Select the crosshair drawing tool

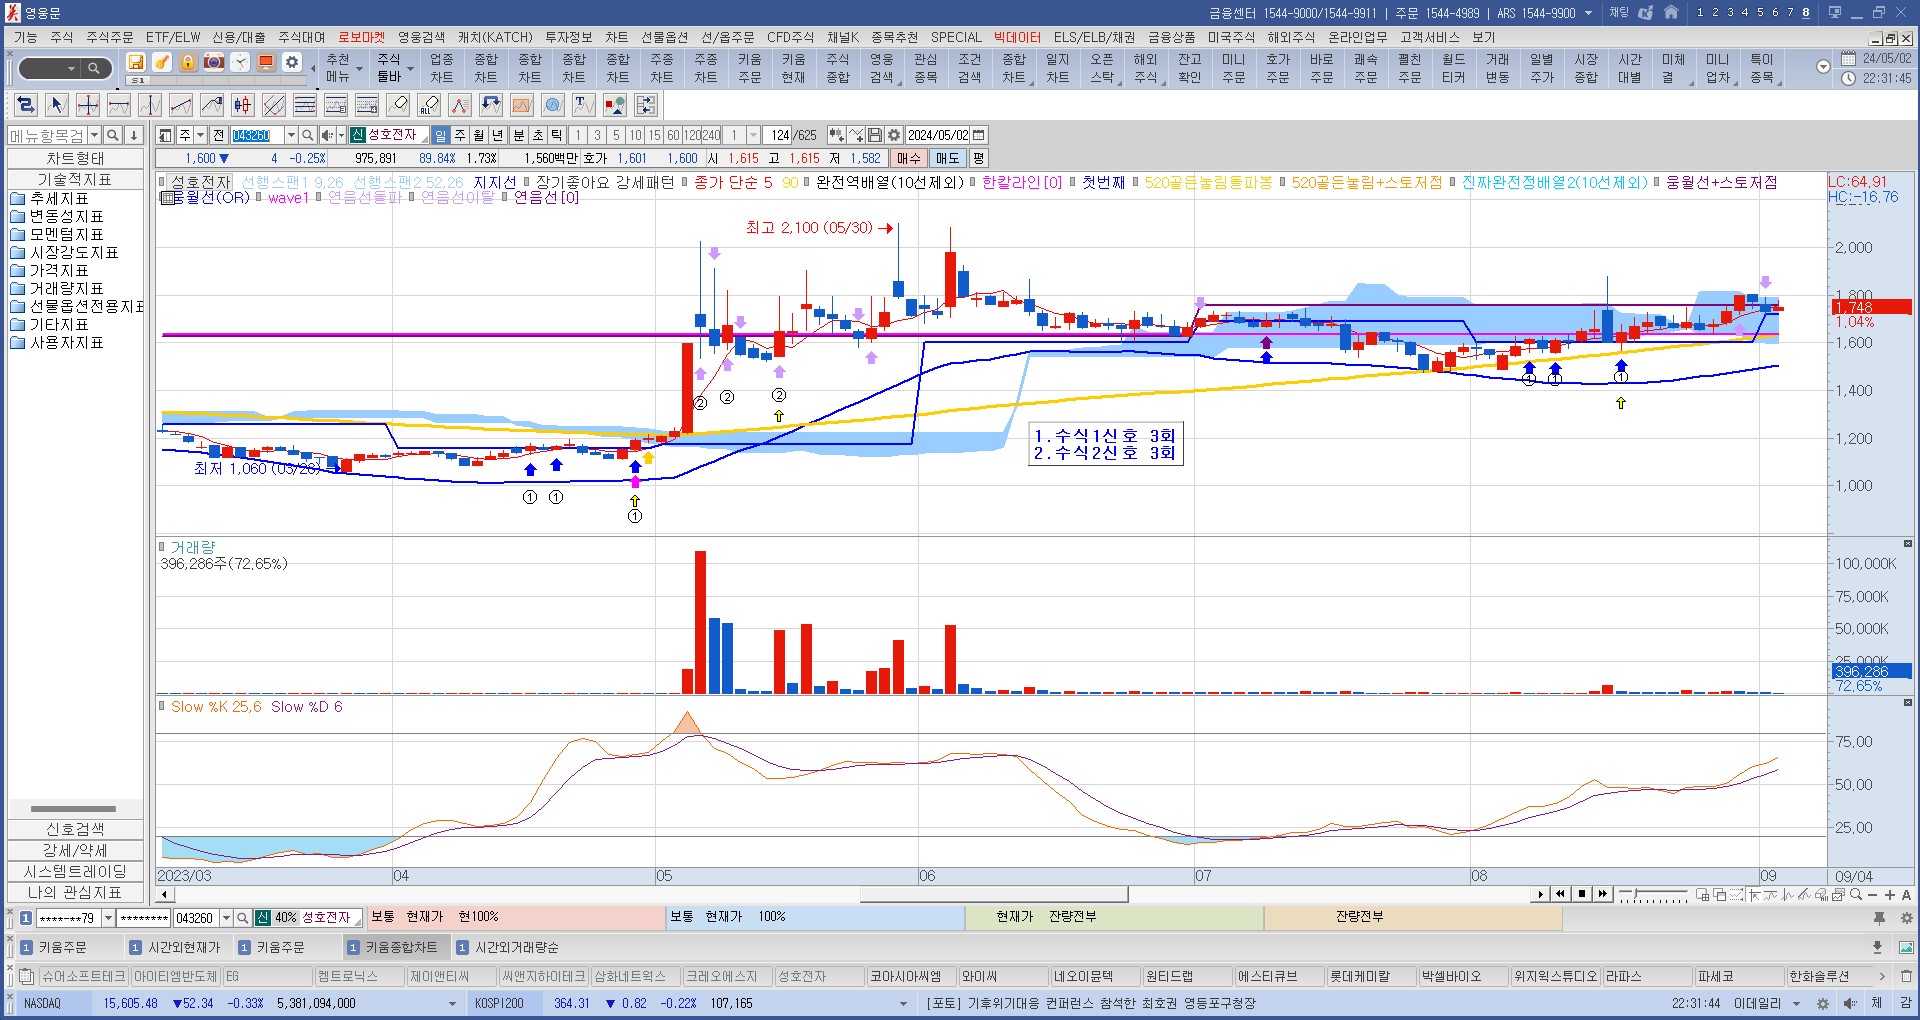click(88, 105)
